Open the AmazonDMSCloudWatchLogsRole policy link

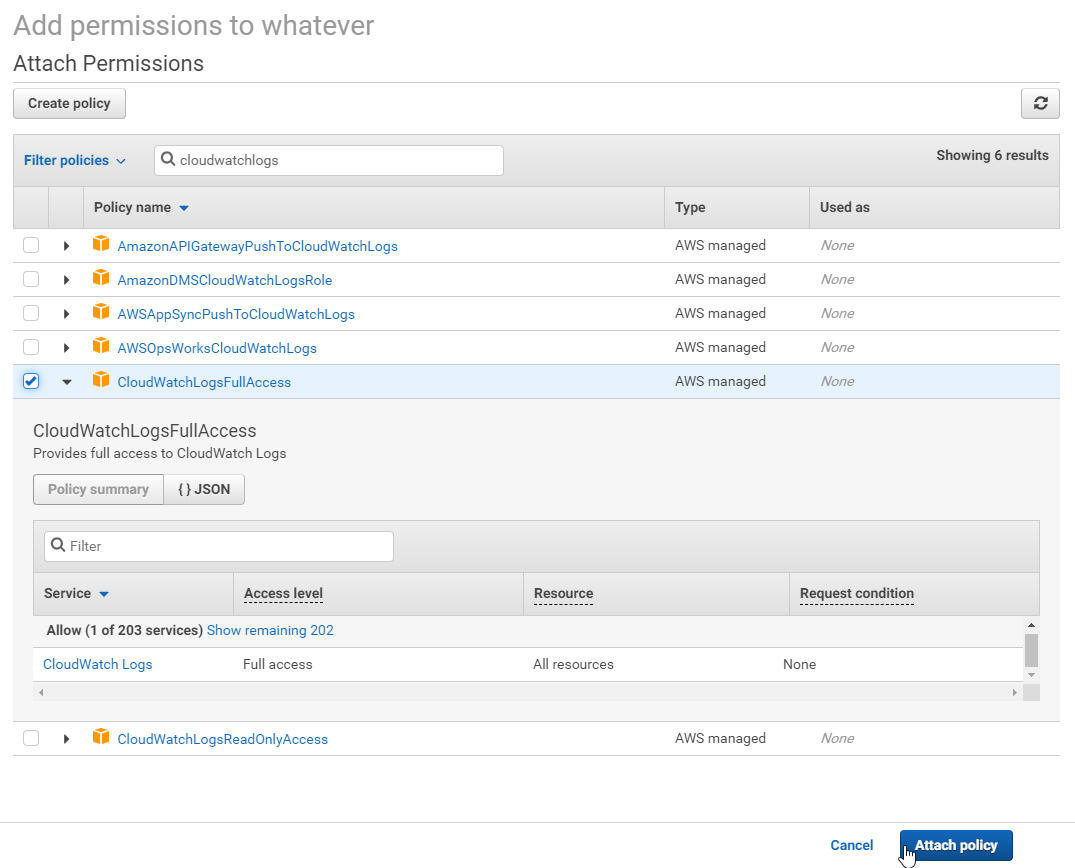224,280
